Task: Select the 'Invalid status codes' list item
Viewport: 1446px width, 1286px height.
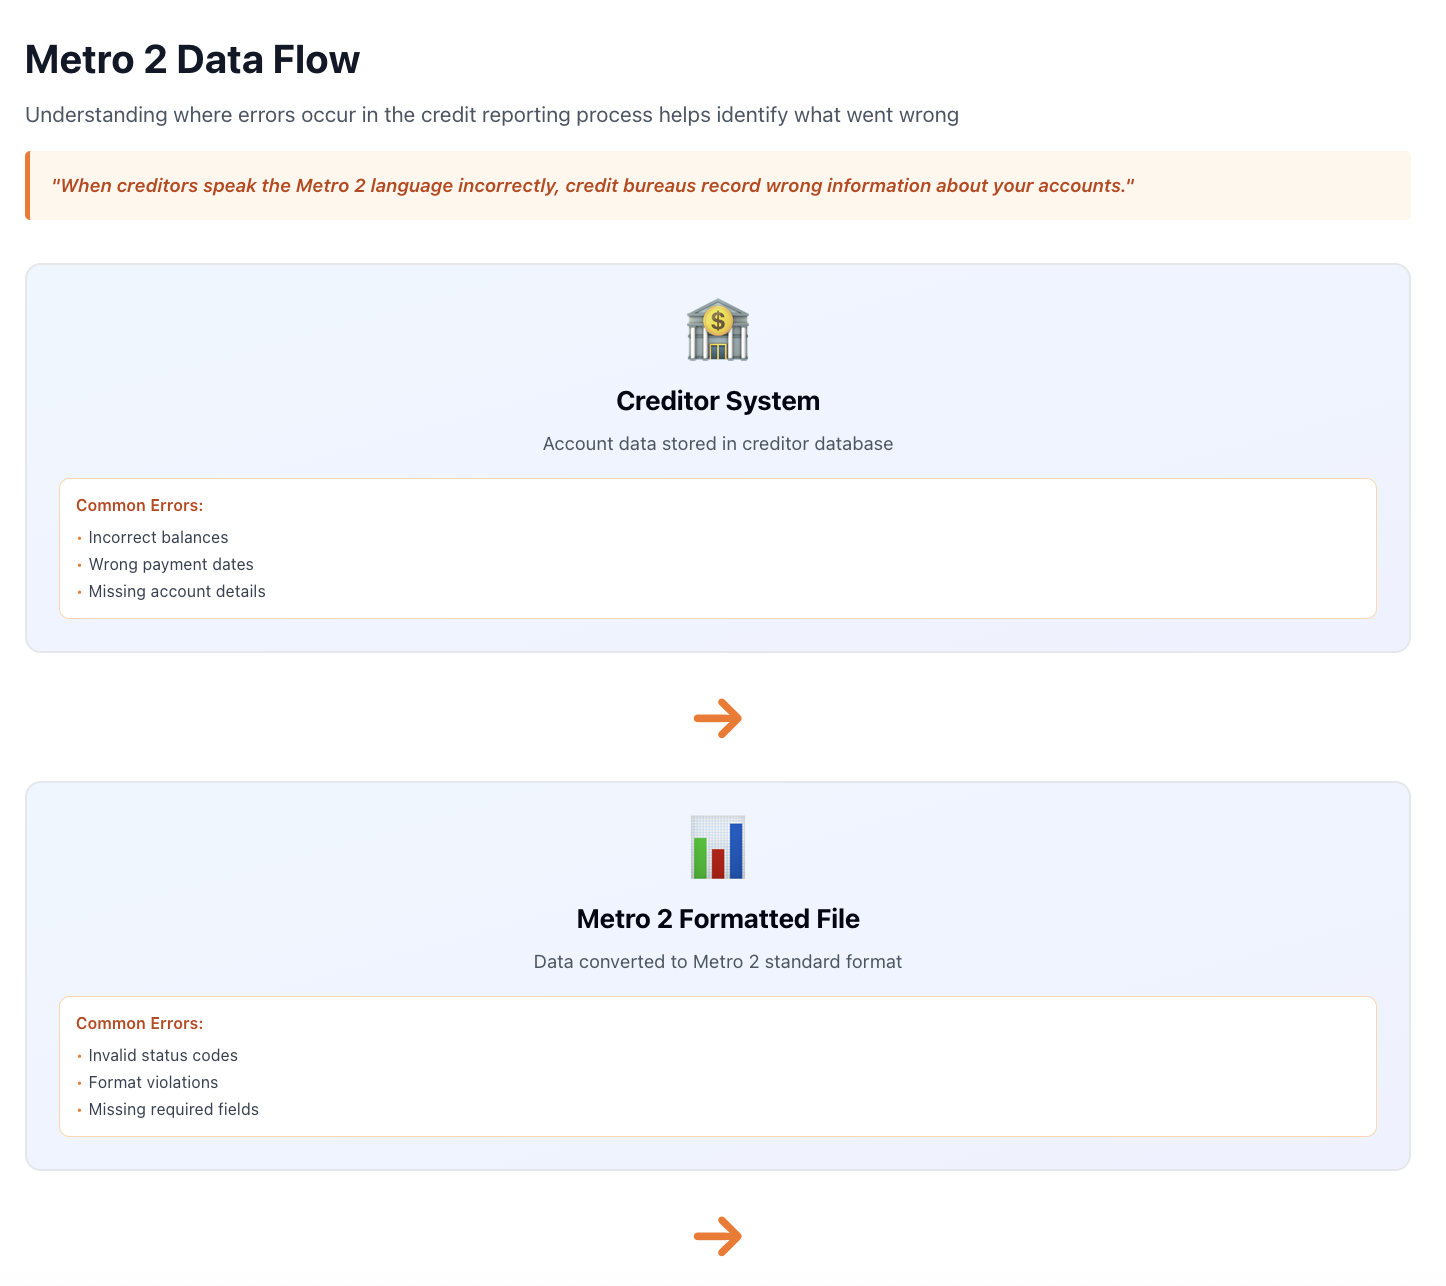Action: pos(163,1056)
